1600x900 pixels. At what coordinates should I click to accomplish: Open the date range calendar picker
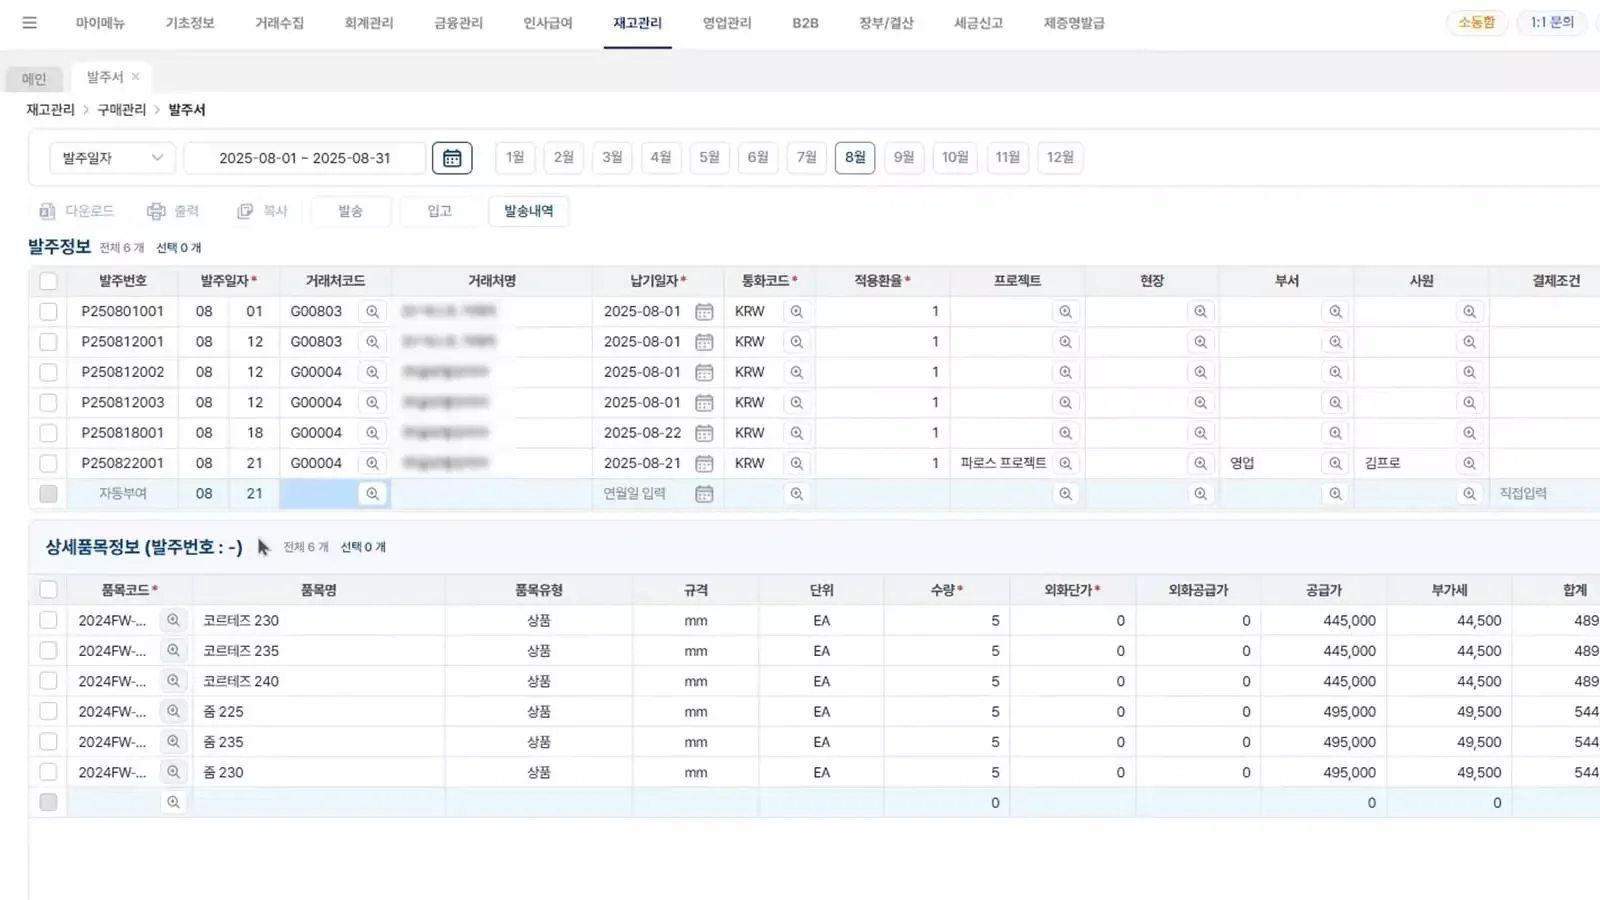(452, 158)
